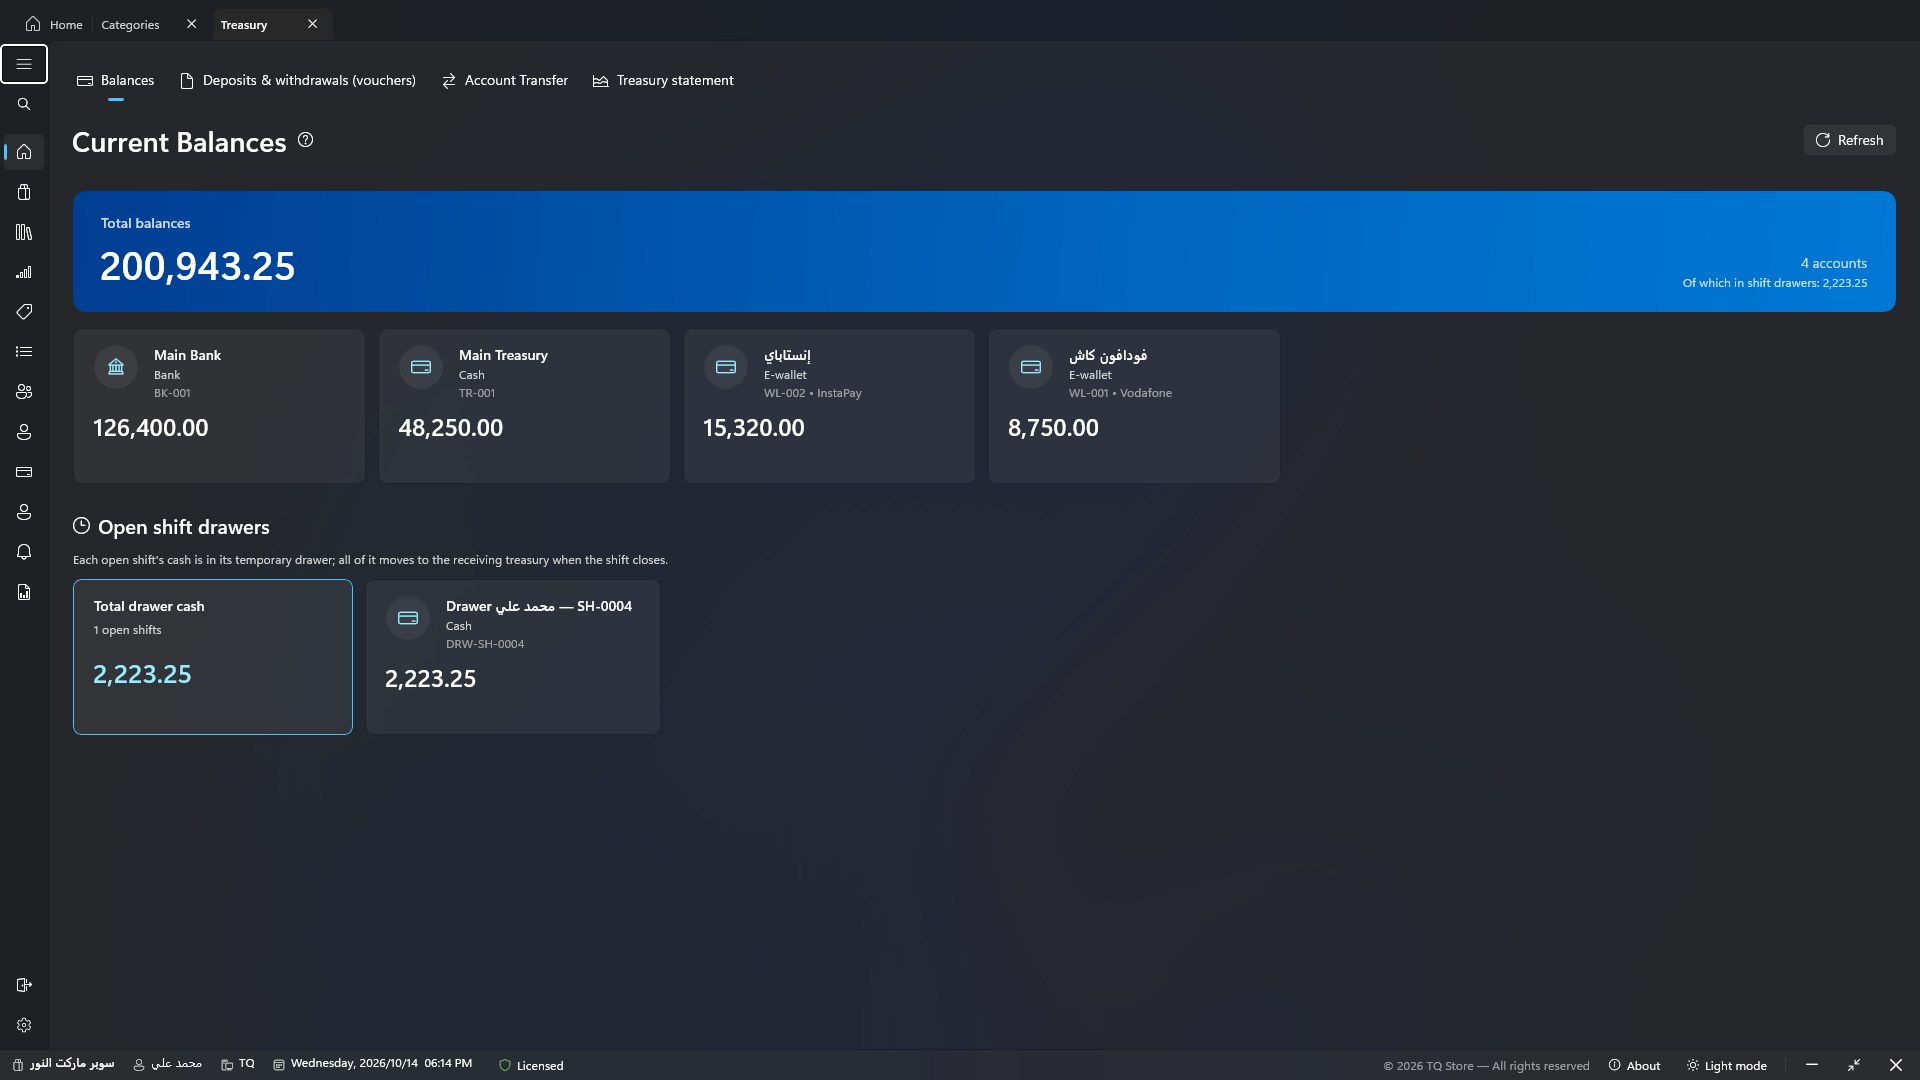Click the 48,250.00 Main Treasury balance

coord(450,428)
